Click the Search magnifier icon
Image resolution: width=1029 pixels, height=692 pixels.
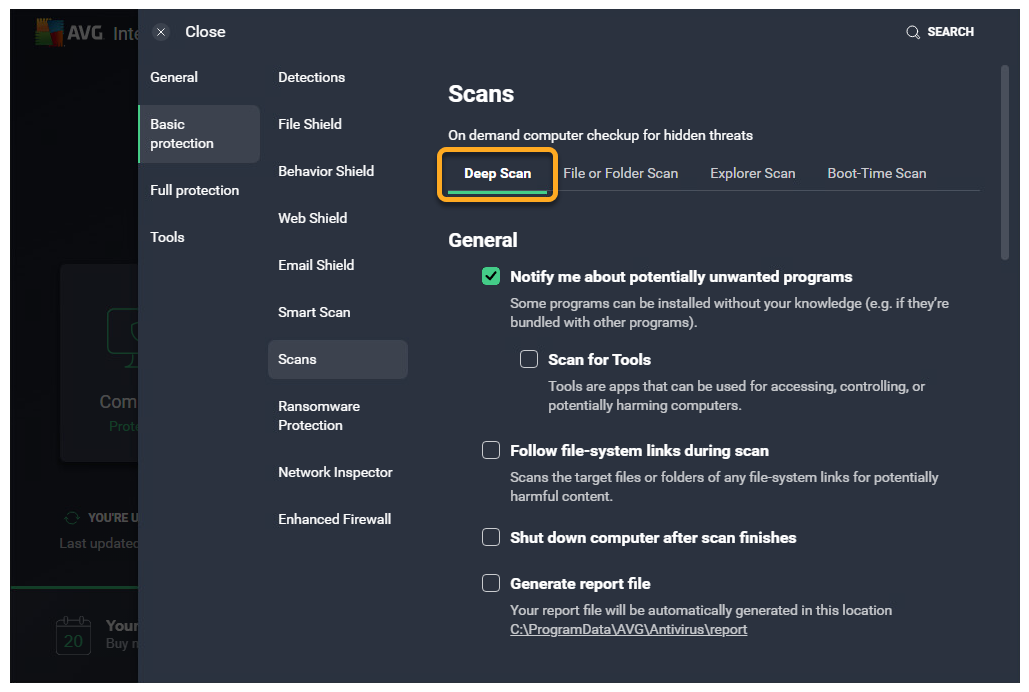pyautogui.click(x=912, y=32)
